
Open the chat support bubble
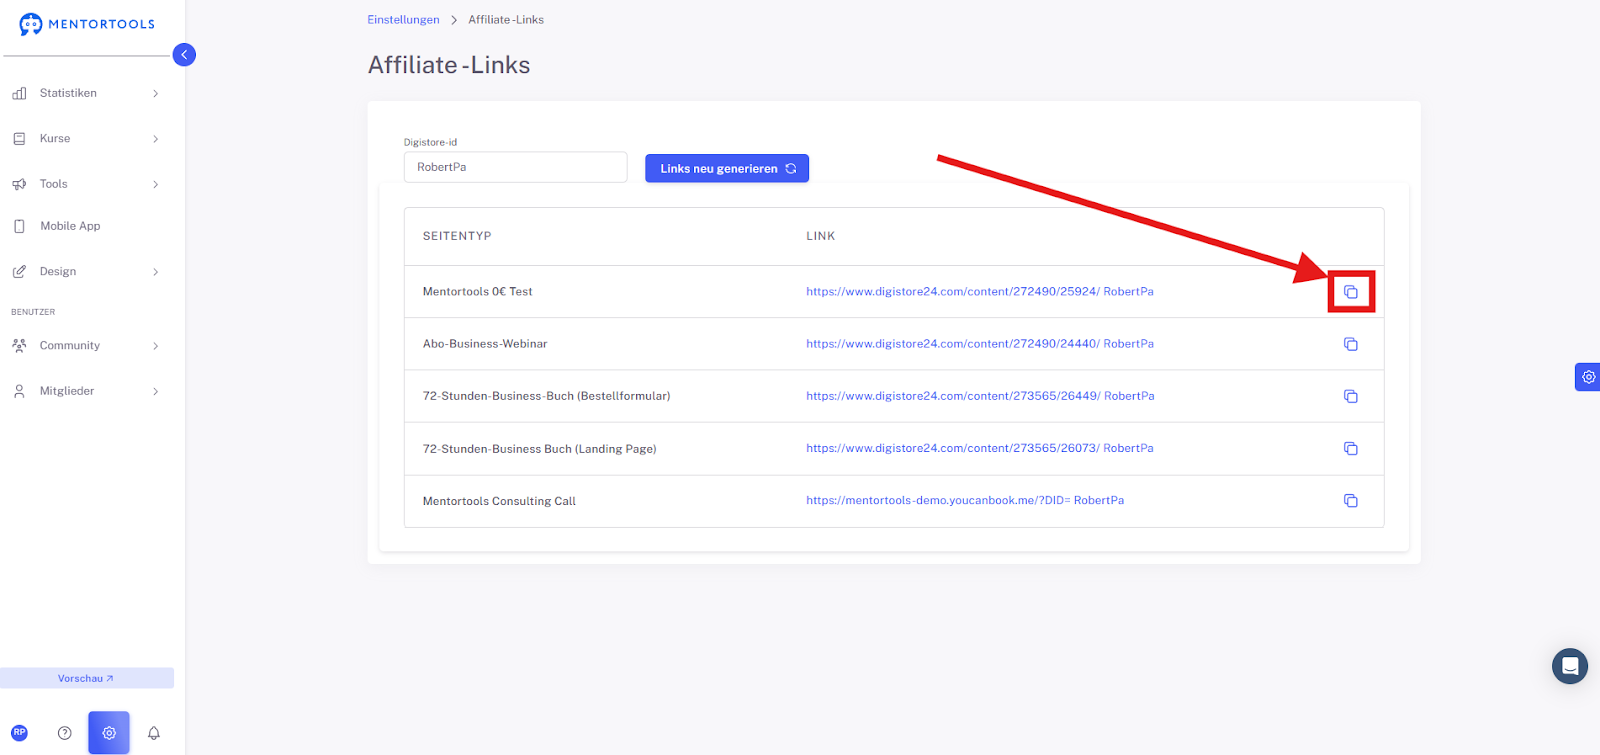tap(1570, 666)
